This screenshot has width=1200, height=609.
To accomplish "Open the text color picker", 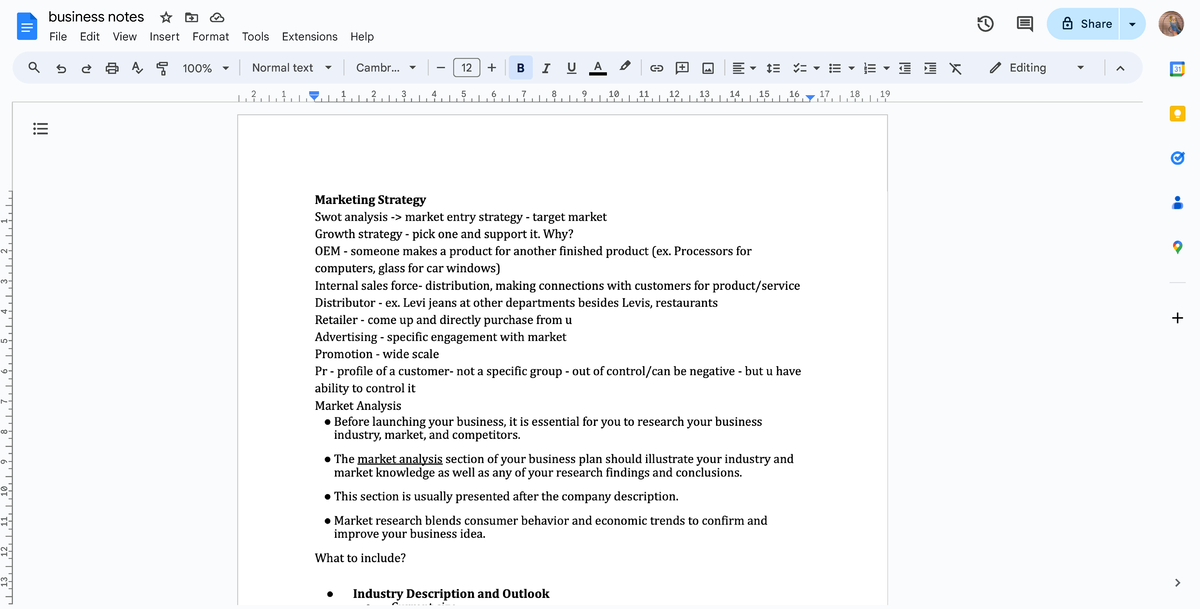I will click(597, 67).
